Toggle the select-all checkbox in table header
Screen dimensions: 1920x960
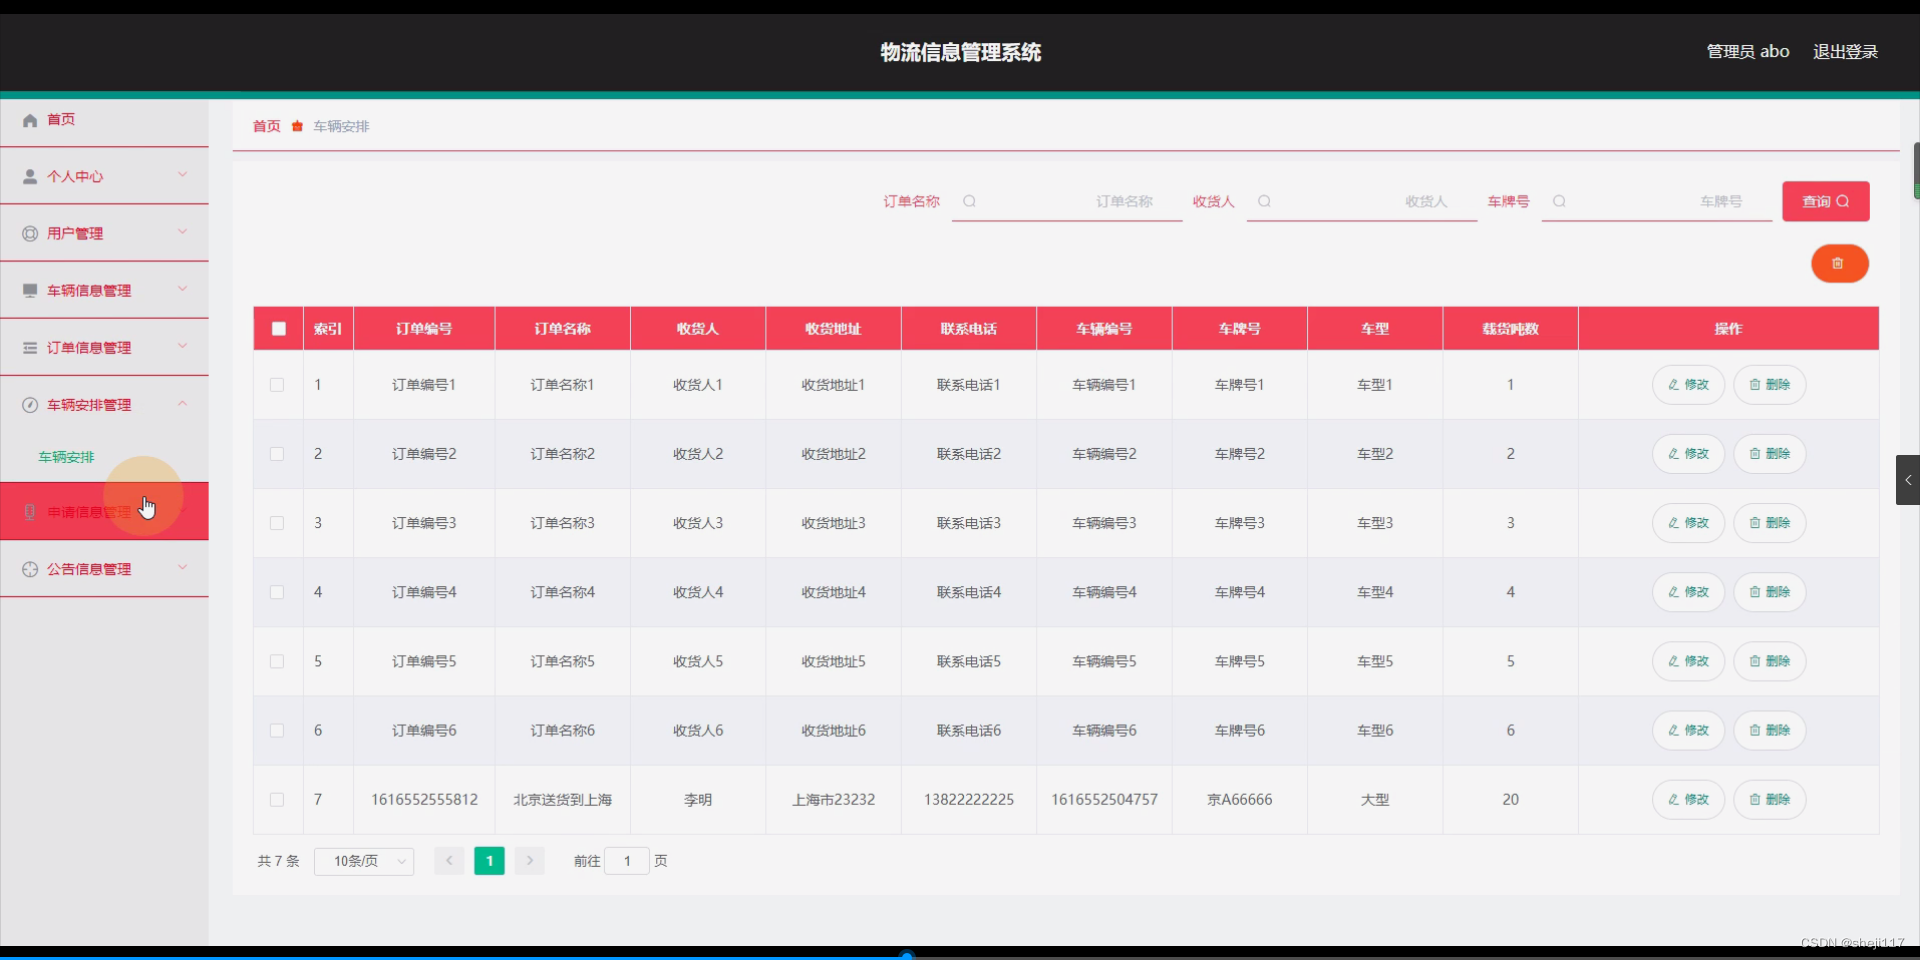click(x=278, y=328)
